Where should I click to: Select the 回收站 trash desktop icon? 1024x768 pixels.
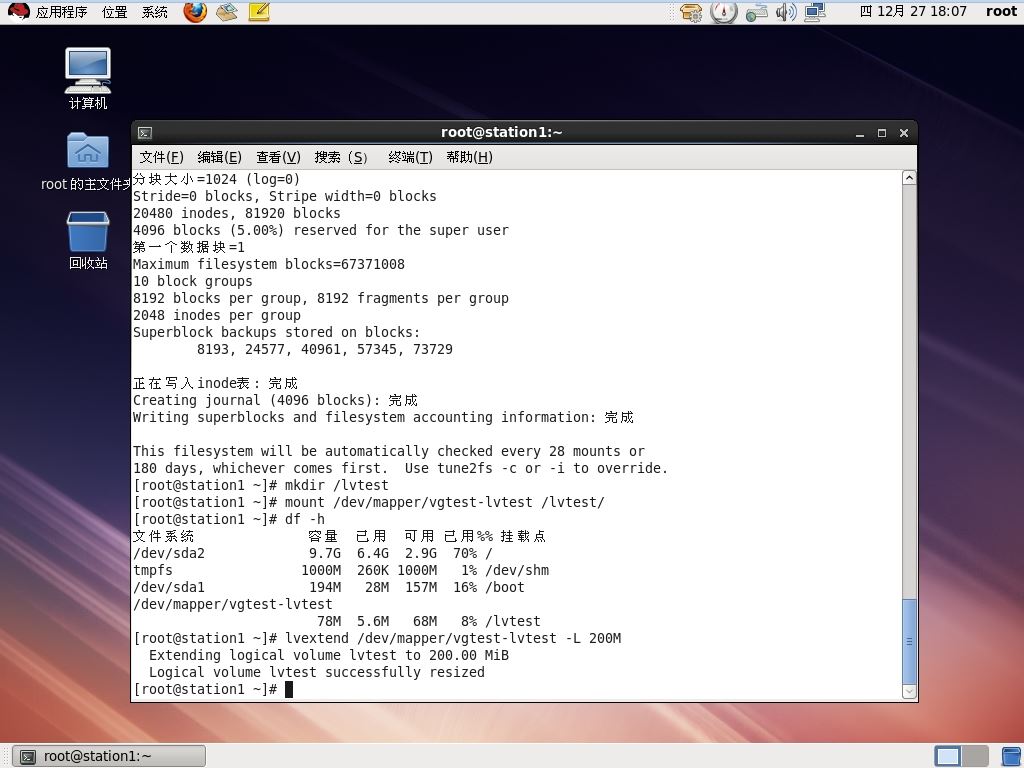pyautogui.click(x=88, y=240)
